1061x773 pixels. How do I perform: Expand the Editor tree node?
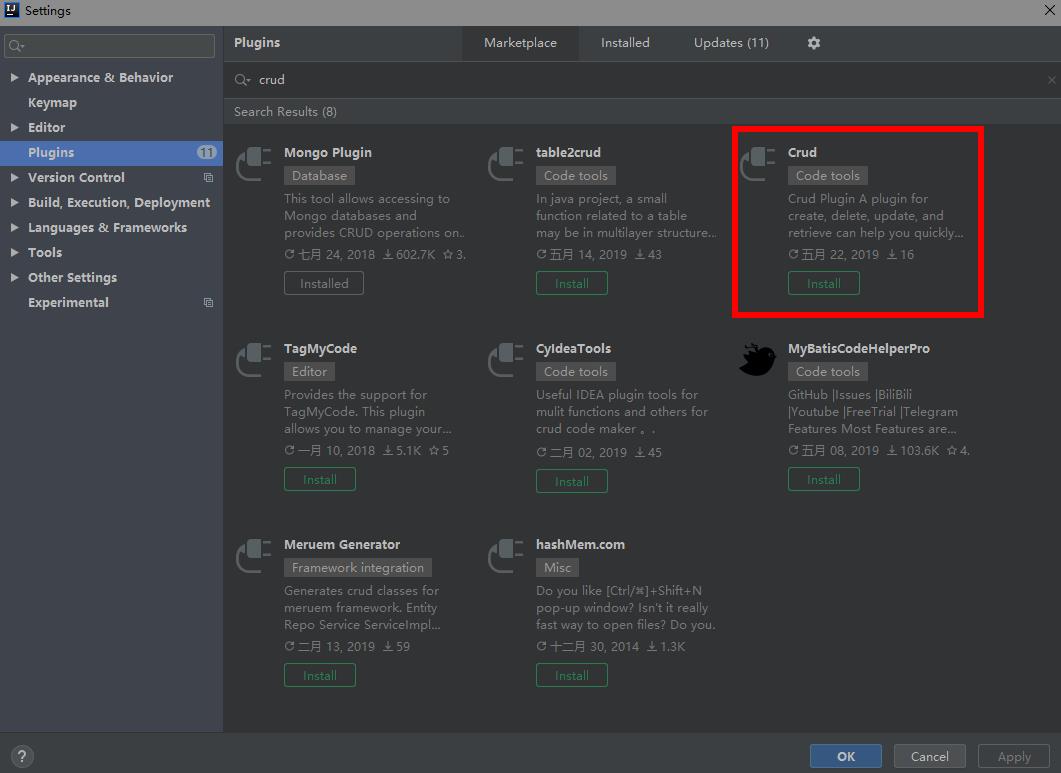point(14,127)
